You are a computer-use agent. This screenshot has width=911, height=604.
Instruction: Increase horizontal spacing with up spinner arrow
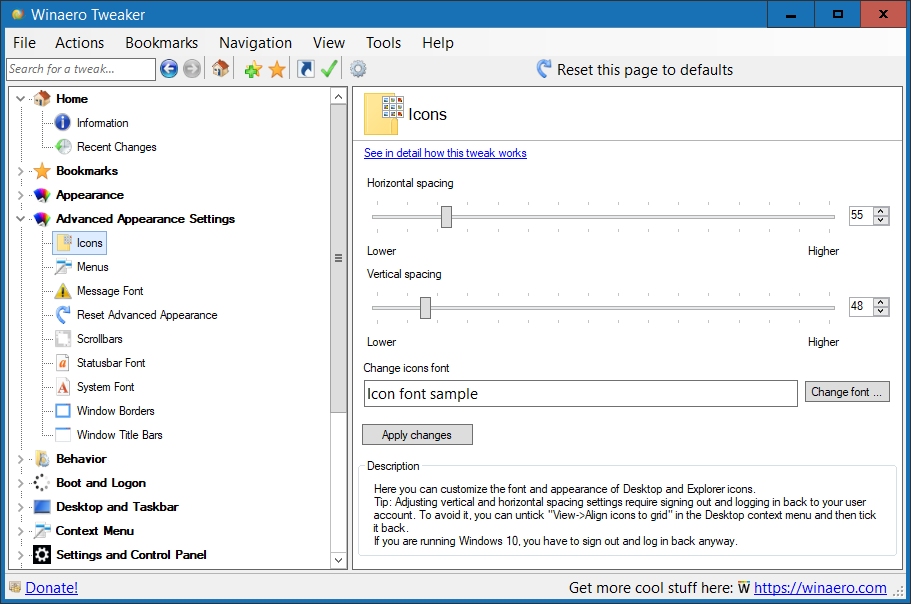881,211
